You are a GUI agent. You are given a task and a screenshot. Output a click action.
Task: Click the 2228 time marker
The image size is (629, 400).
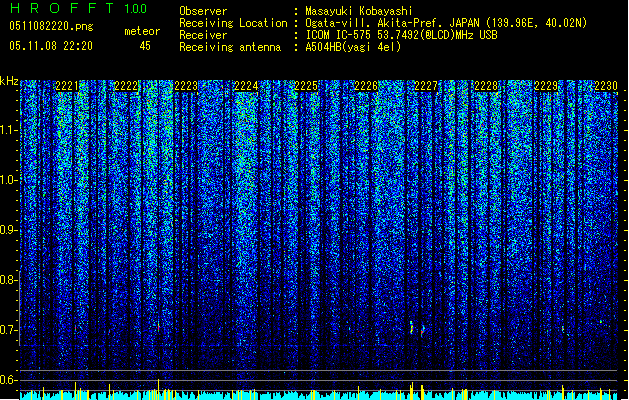pyautogui.click(x=486, y=86)
